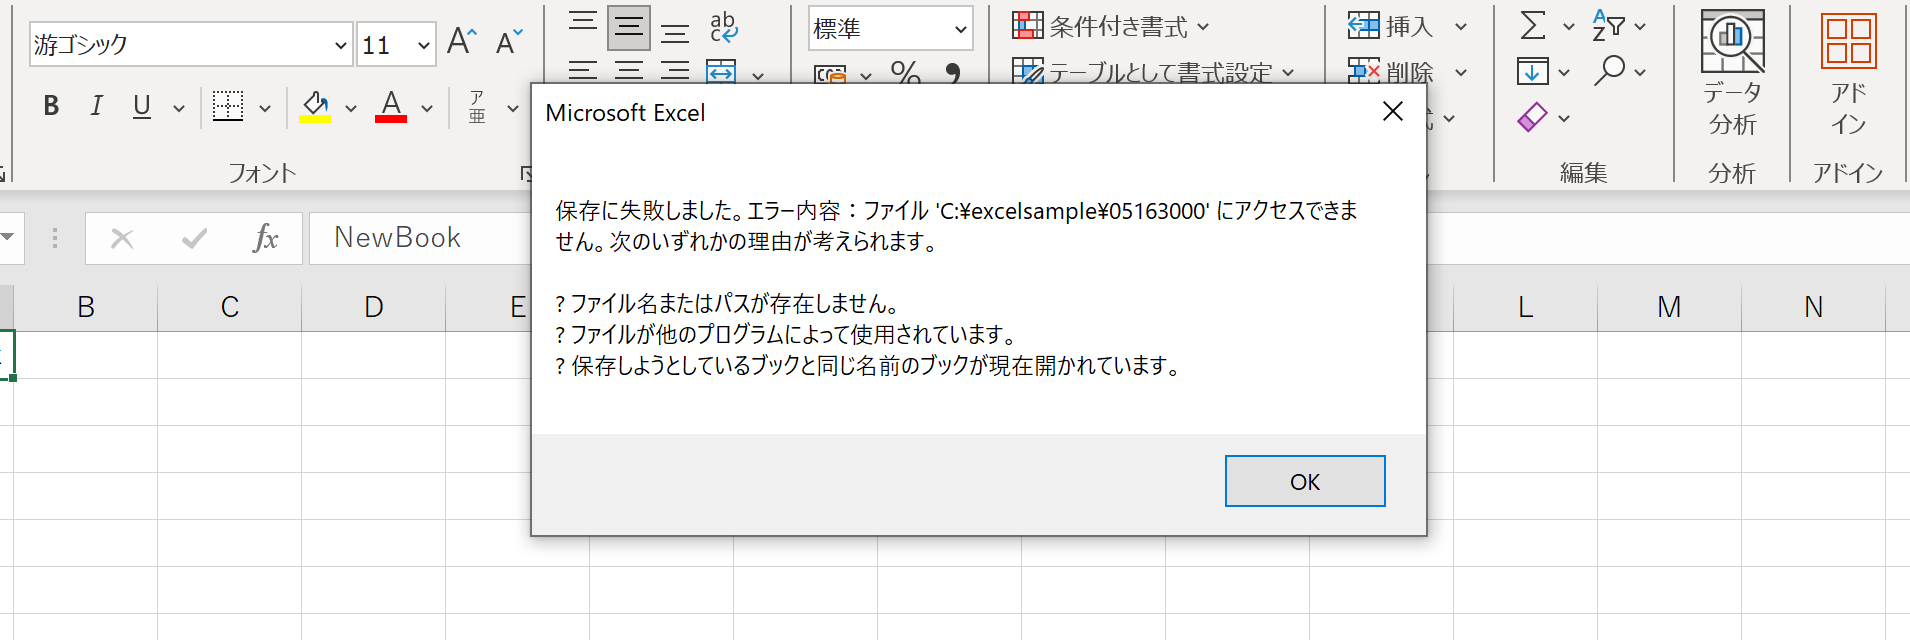Decrease font size icon

509,42
